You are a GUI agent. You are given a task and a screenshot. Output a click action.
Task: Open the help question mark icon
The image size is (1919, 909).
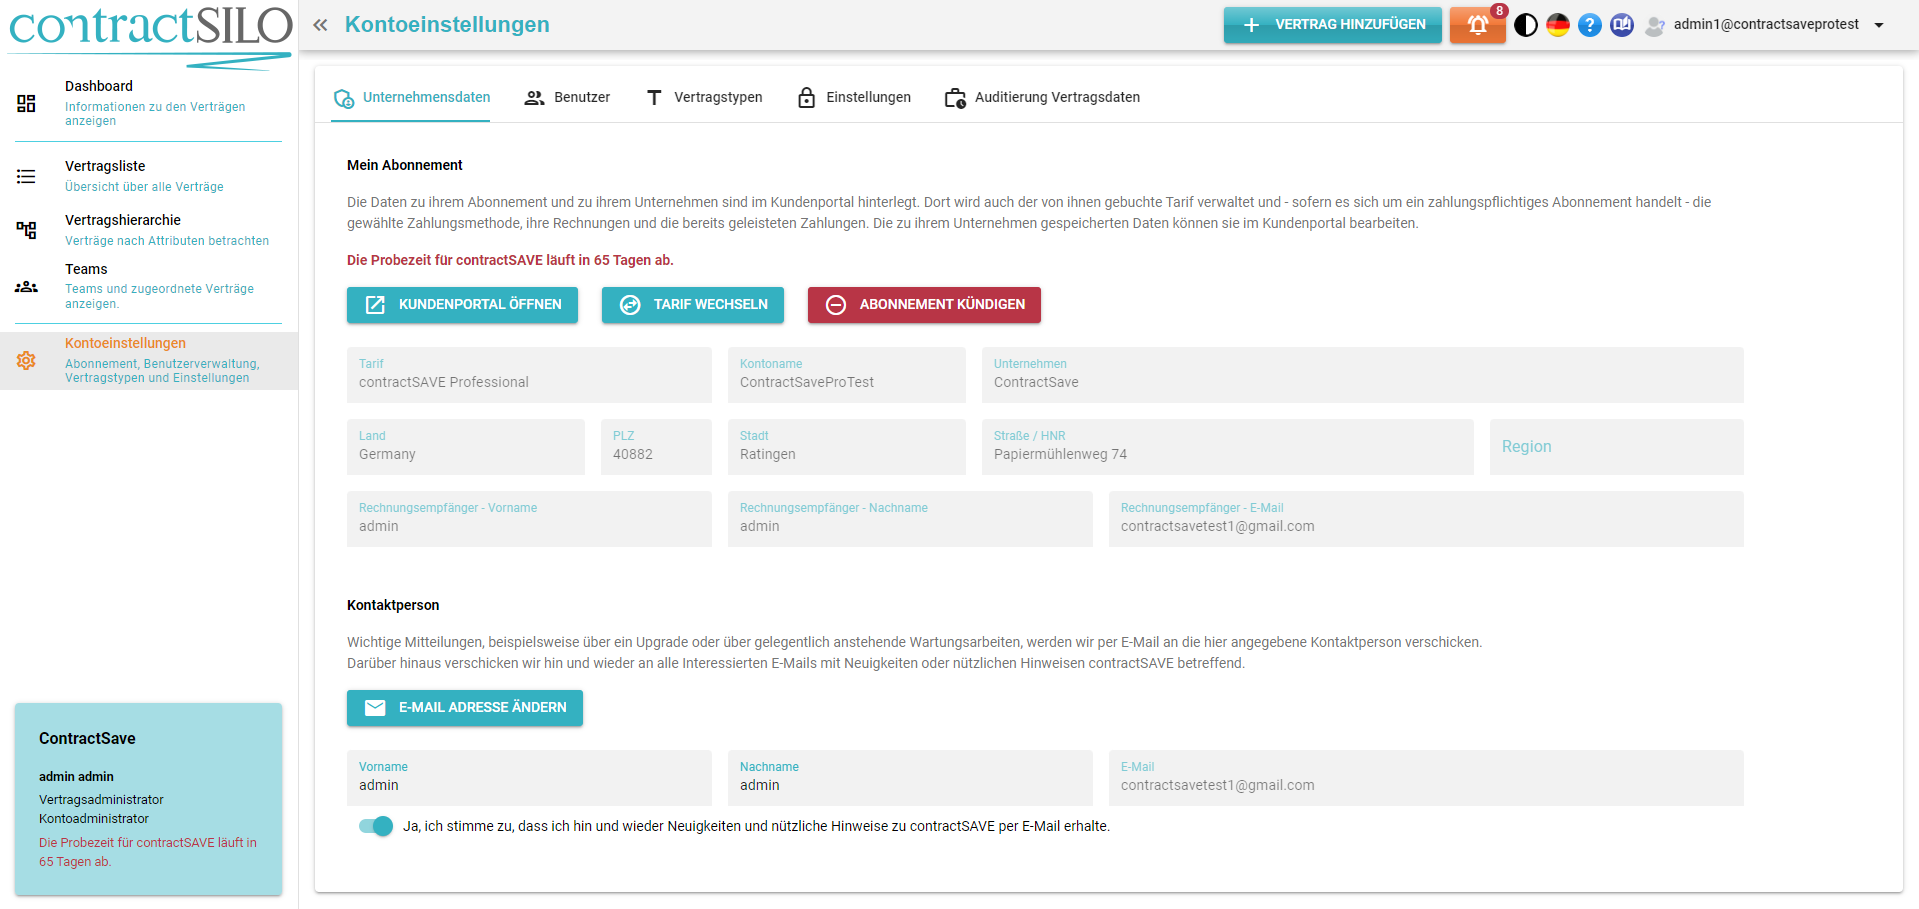point(1590,25)
